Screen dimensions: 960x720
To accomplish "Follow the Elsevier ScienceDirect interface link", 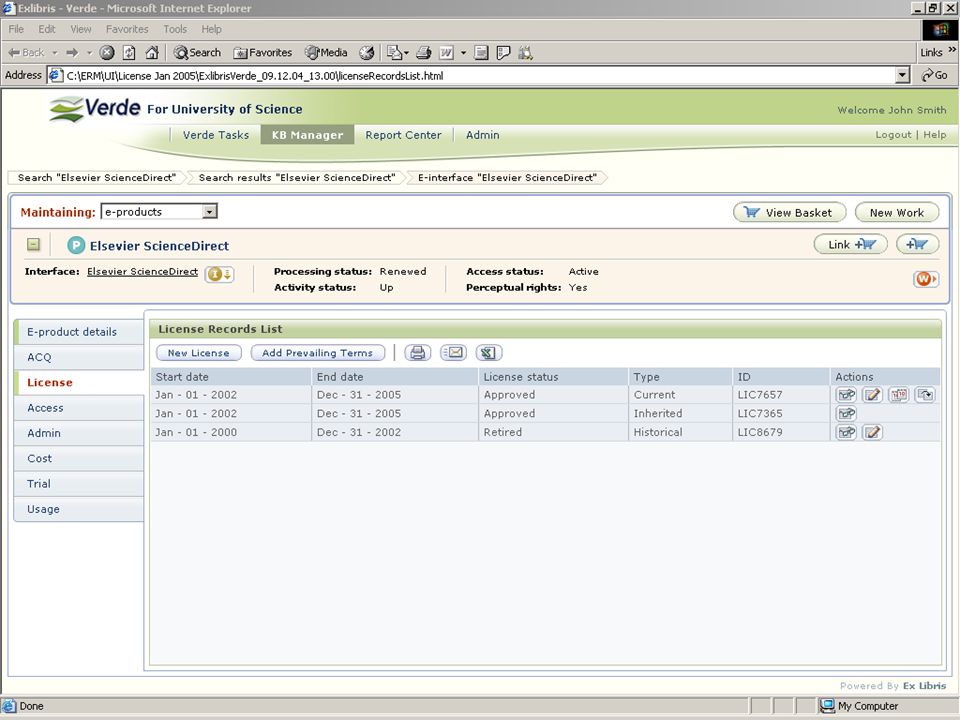I will coord(142,272).
